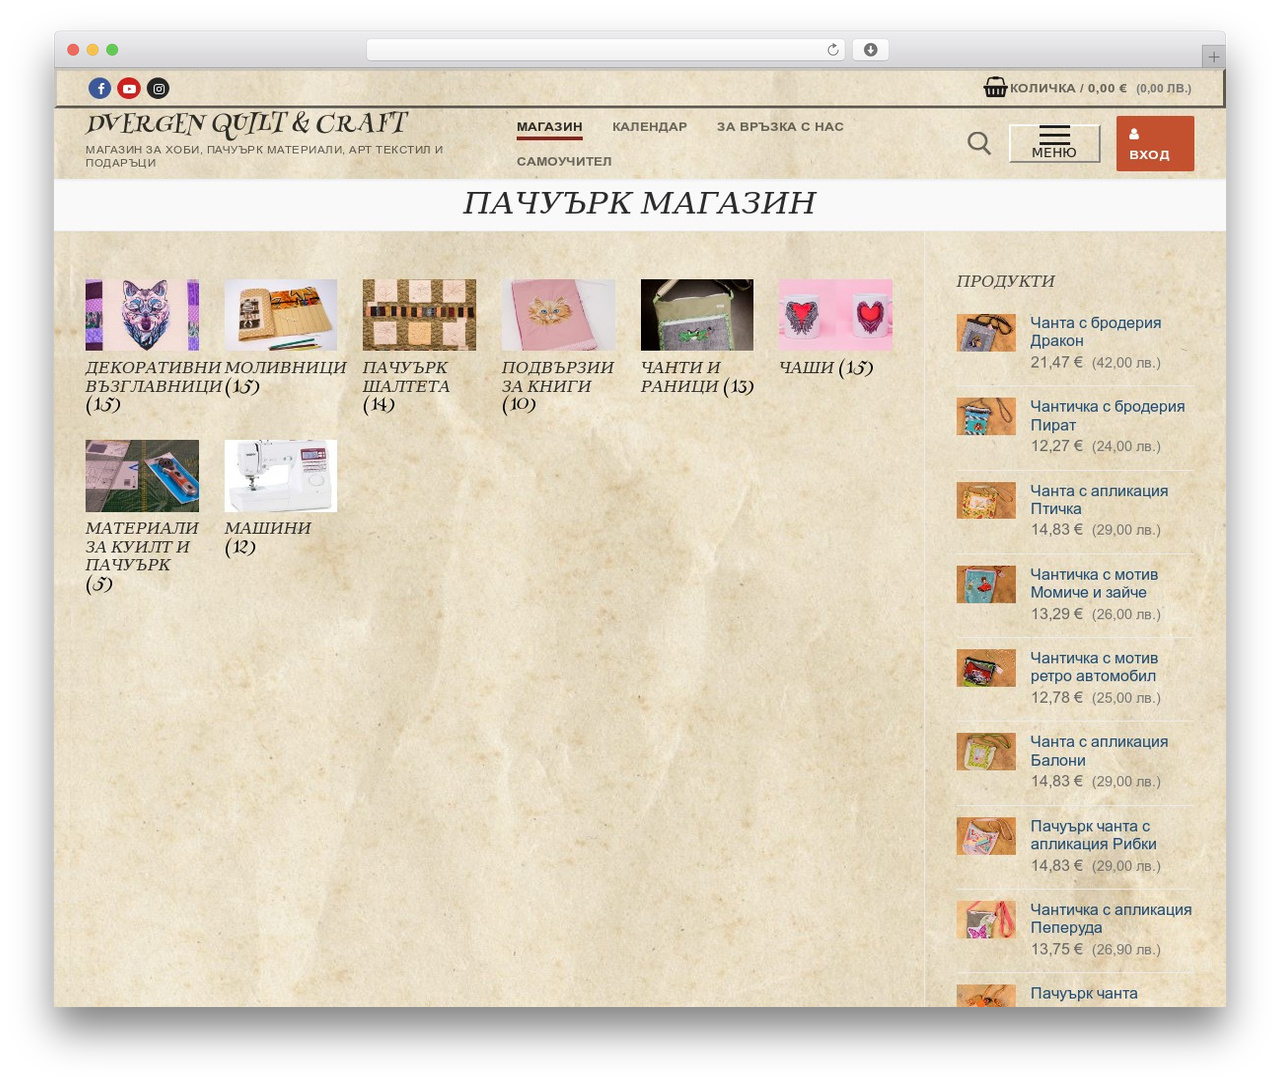Open the ПОДВЪРЗИИ ЗА КНИГИ category thumbnail
Screen dimensions: 1280x1084
[x=558, y=315]
